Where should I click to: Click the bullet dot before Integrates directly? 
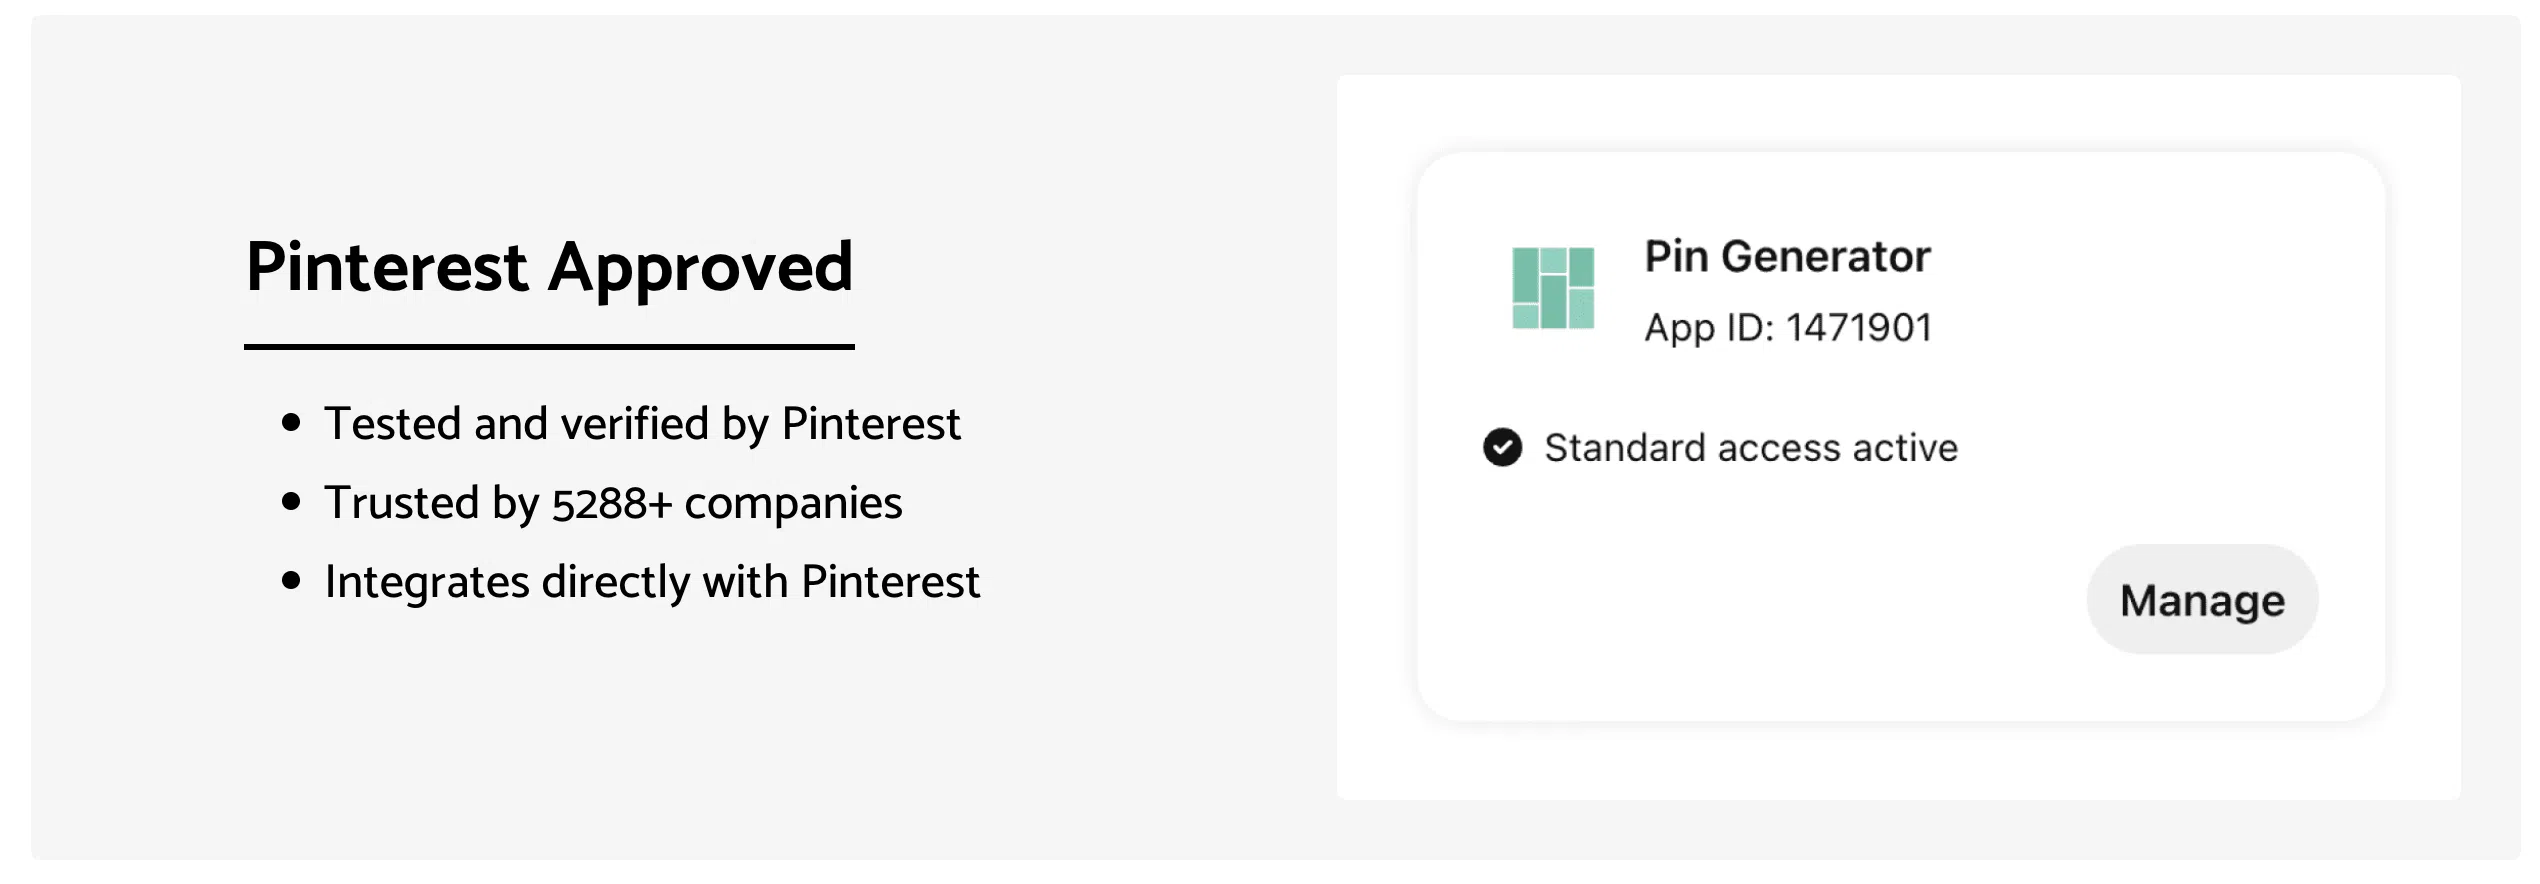point(291,581)
